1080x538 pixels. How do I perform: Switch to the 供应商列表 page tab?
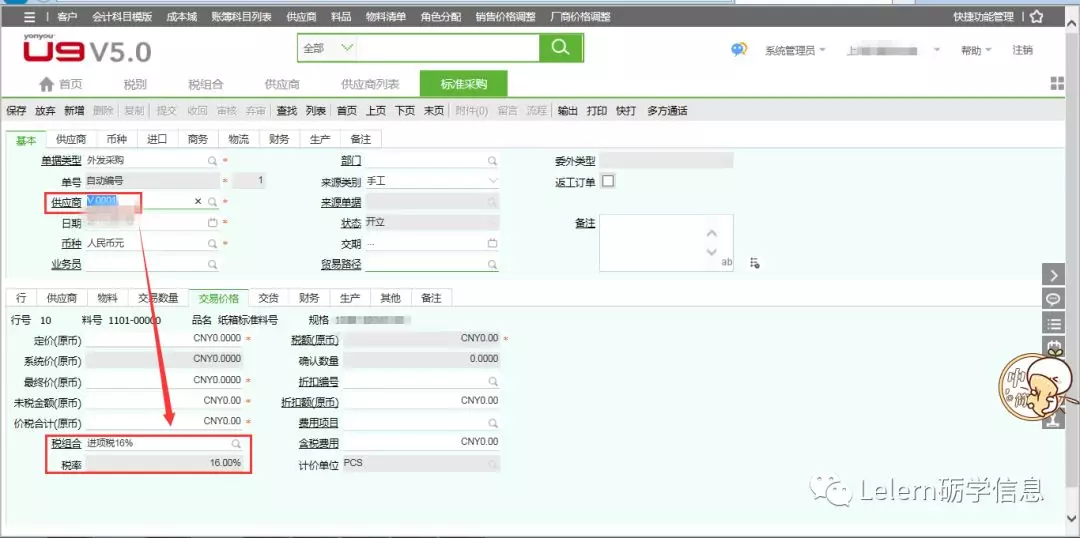coord(370,85)
